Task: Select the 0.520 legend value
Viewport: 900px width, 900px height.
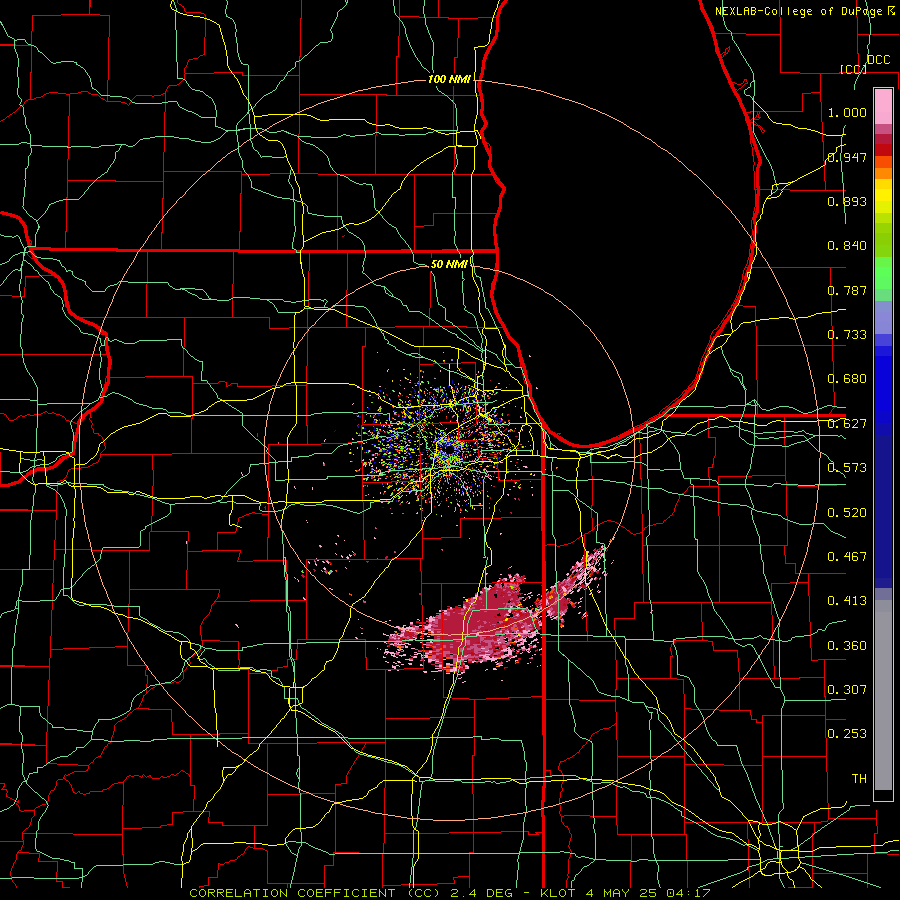Action: pyautogui.click(x=847, y=513)
